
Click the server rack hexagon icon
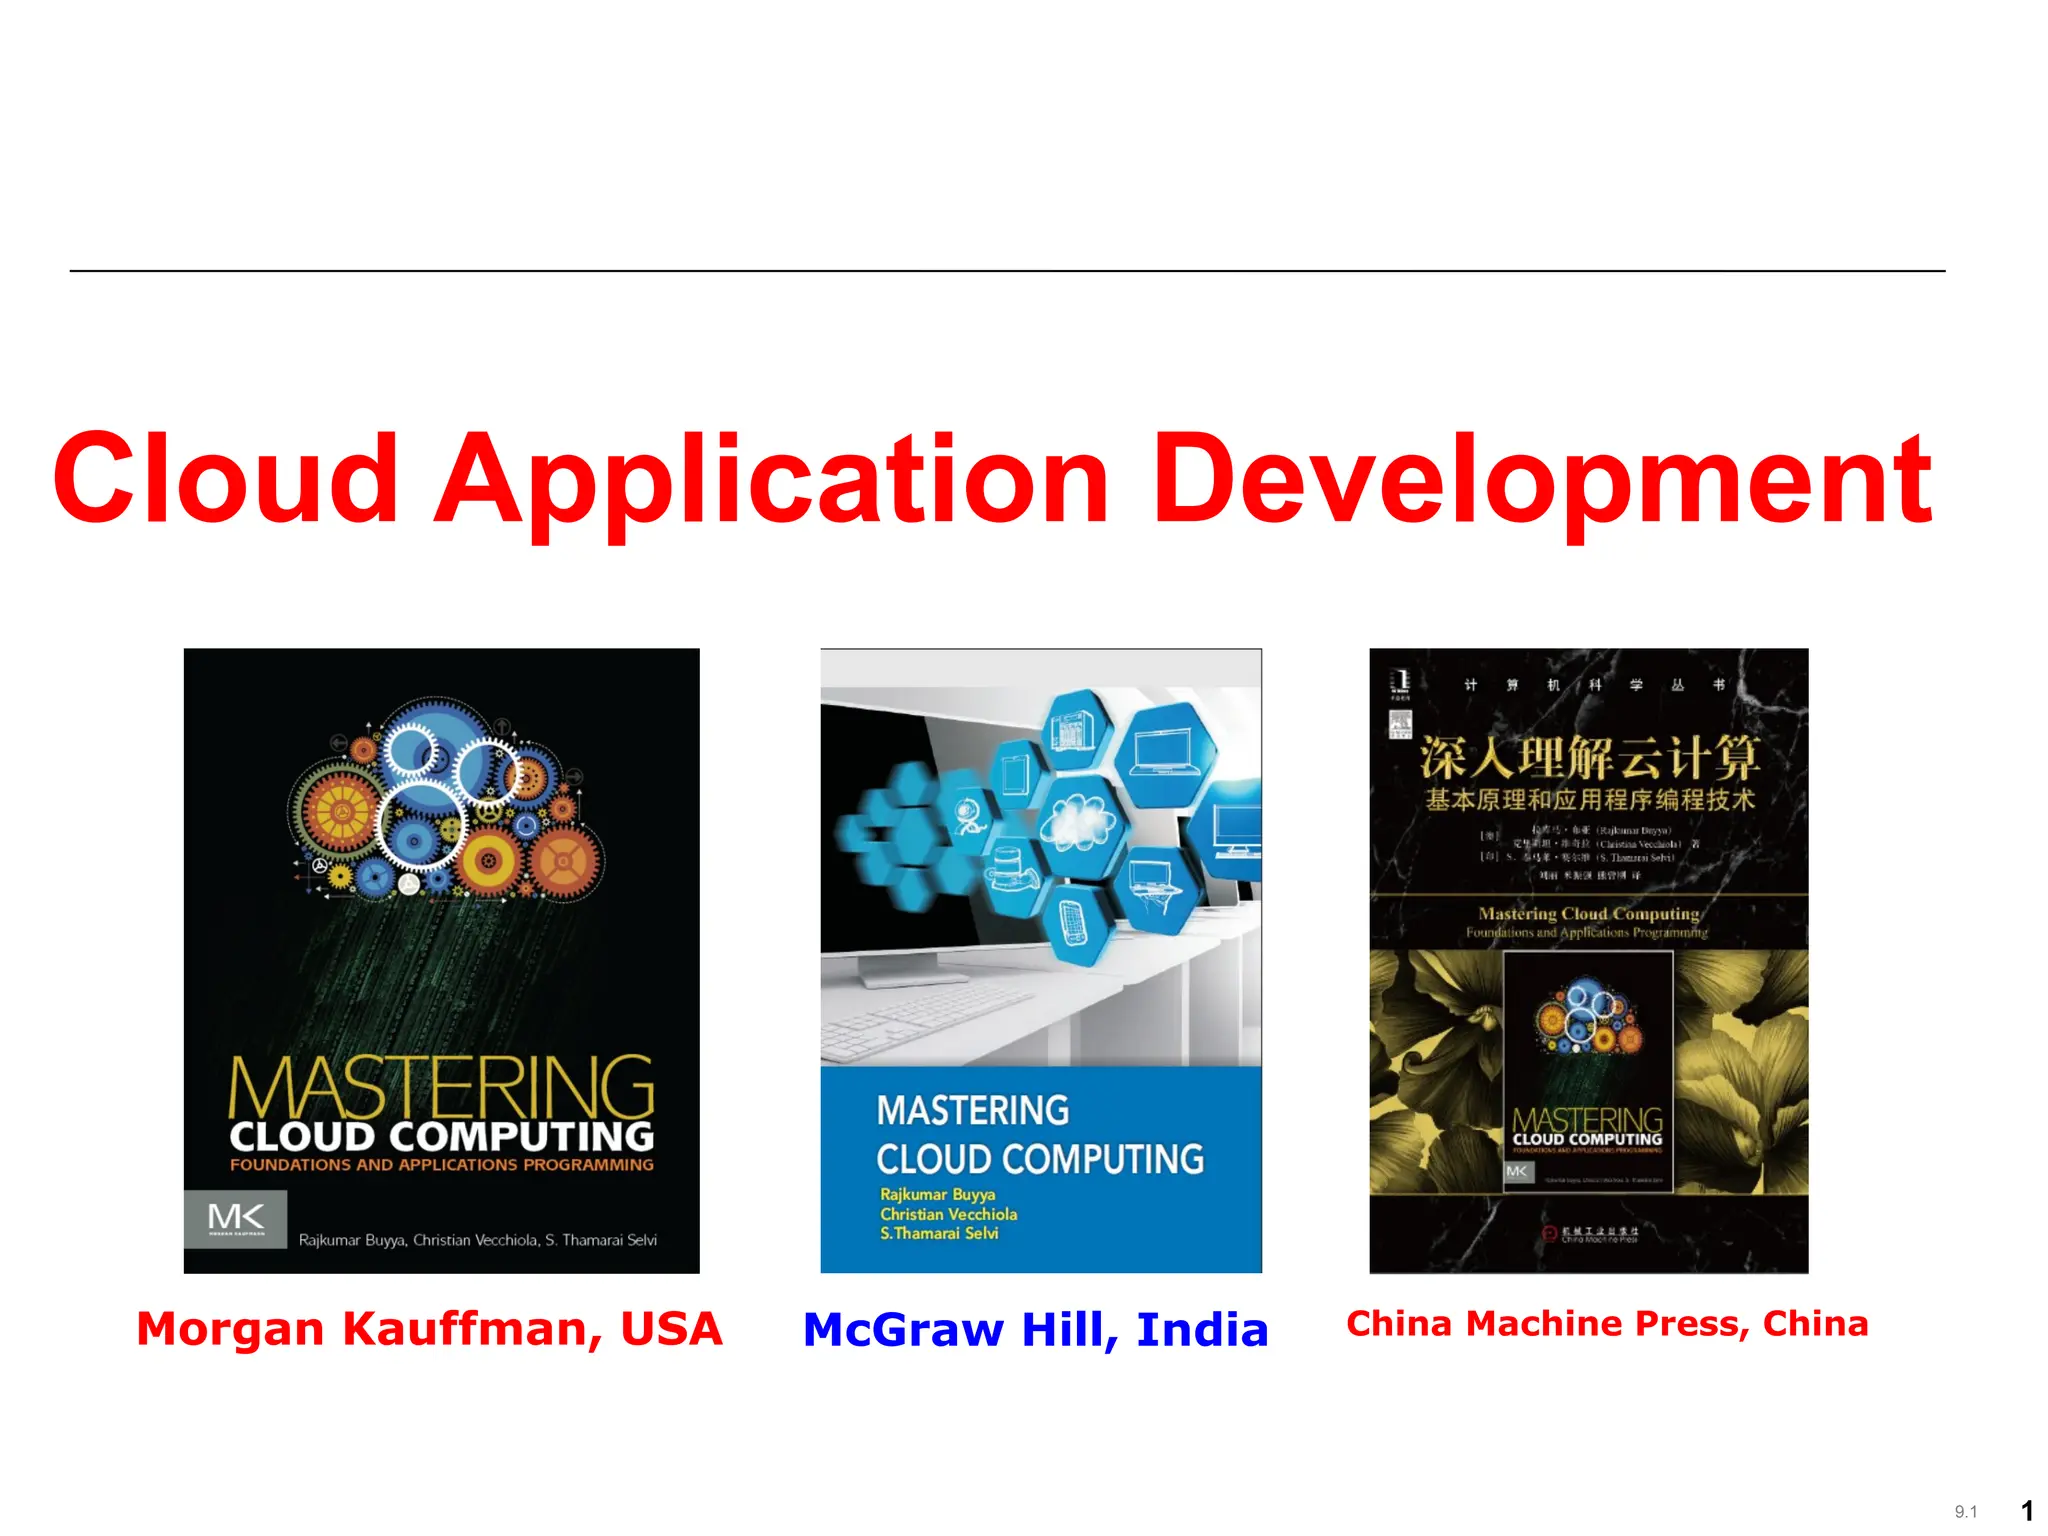(1073, 730)
